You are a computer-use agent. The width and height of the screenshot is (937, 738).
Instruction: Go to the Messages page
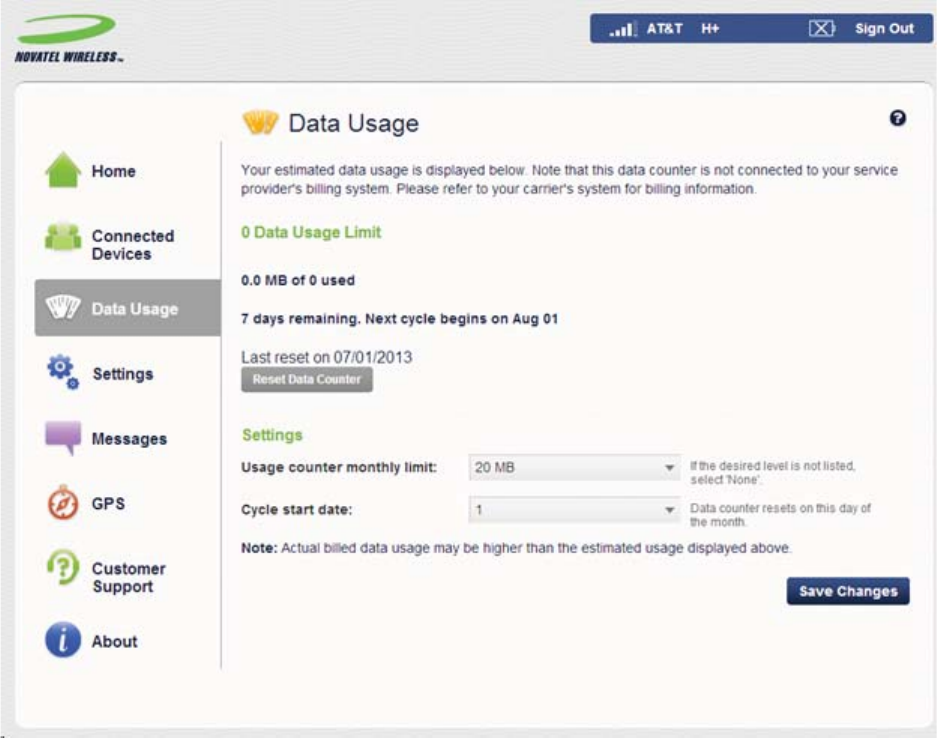(x=129, y=439)
